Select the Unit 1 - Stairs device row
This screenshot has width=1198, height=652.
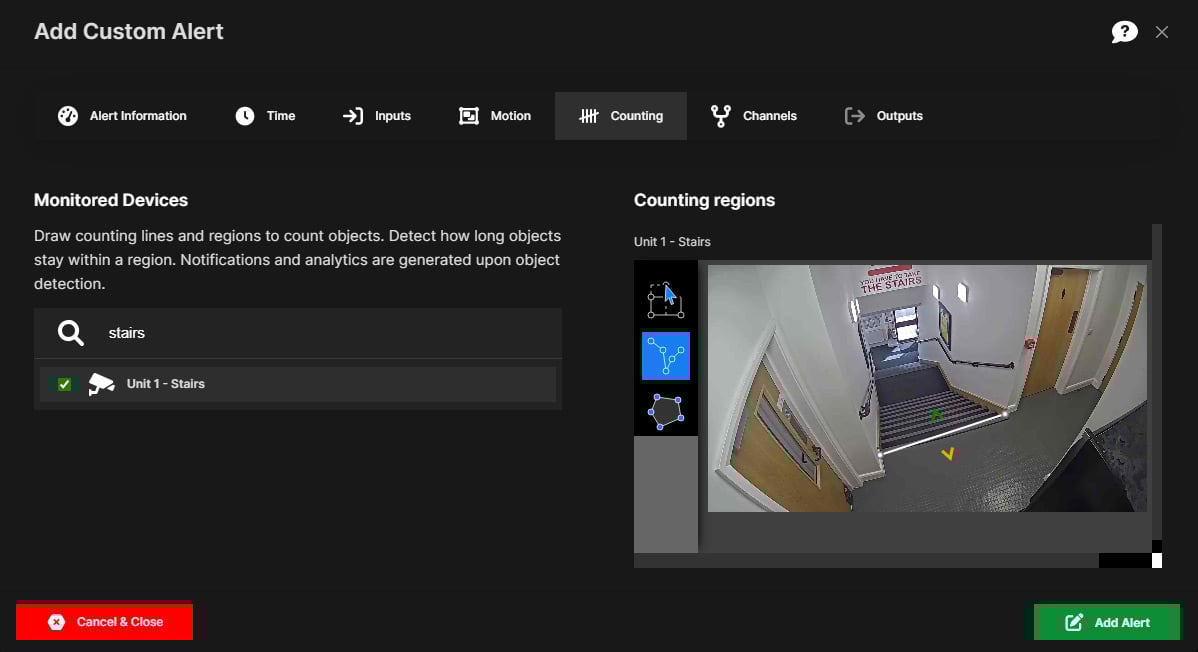[x=298, y=384]
